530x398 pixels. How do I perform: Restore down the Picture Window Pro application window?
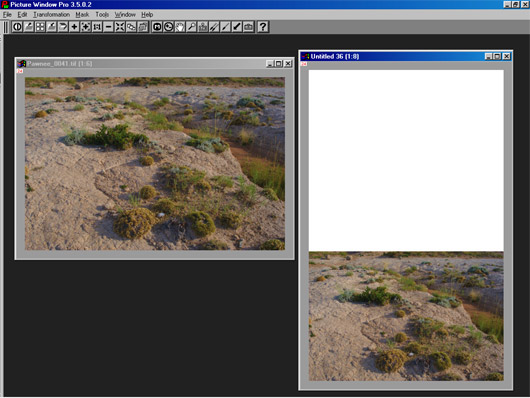[x=516, y=4]
